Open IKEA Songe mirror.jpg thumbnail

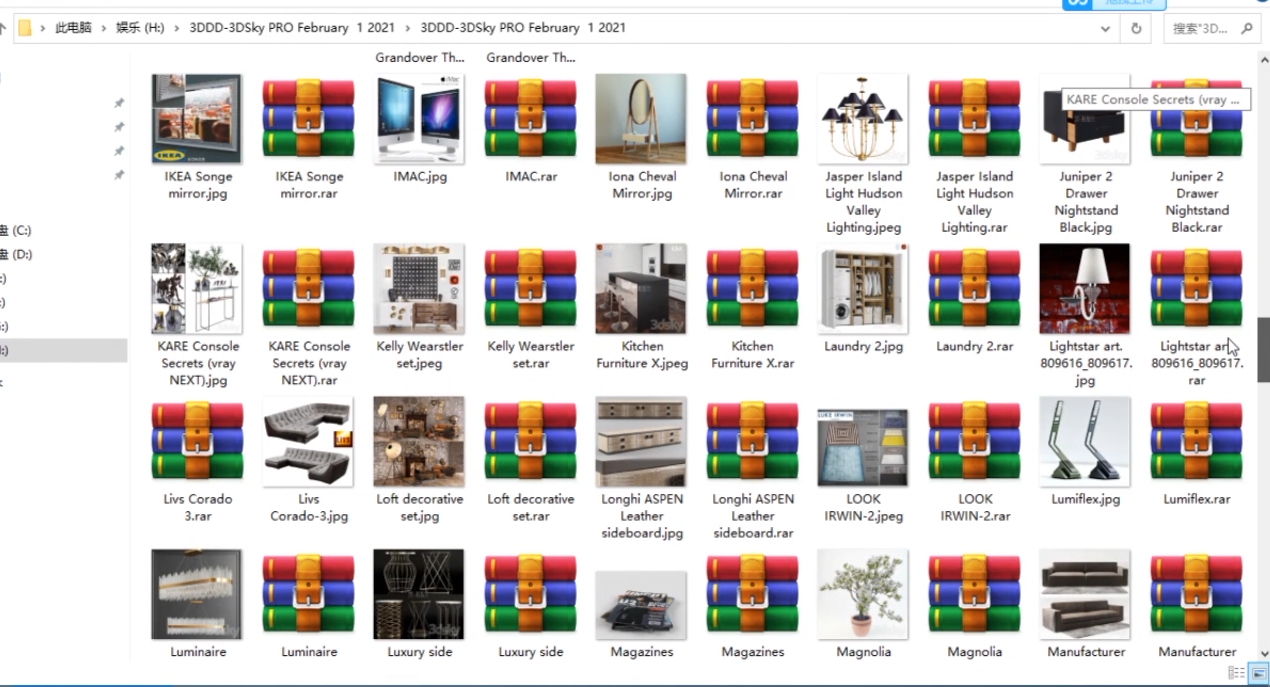[x=197, y=118]
